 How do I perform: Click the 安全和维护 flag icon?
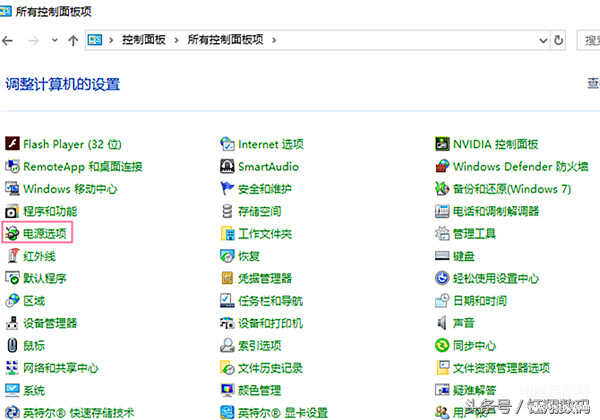pos(227,189)
